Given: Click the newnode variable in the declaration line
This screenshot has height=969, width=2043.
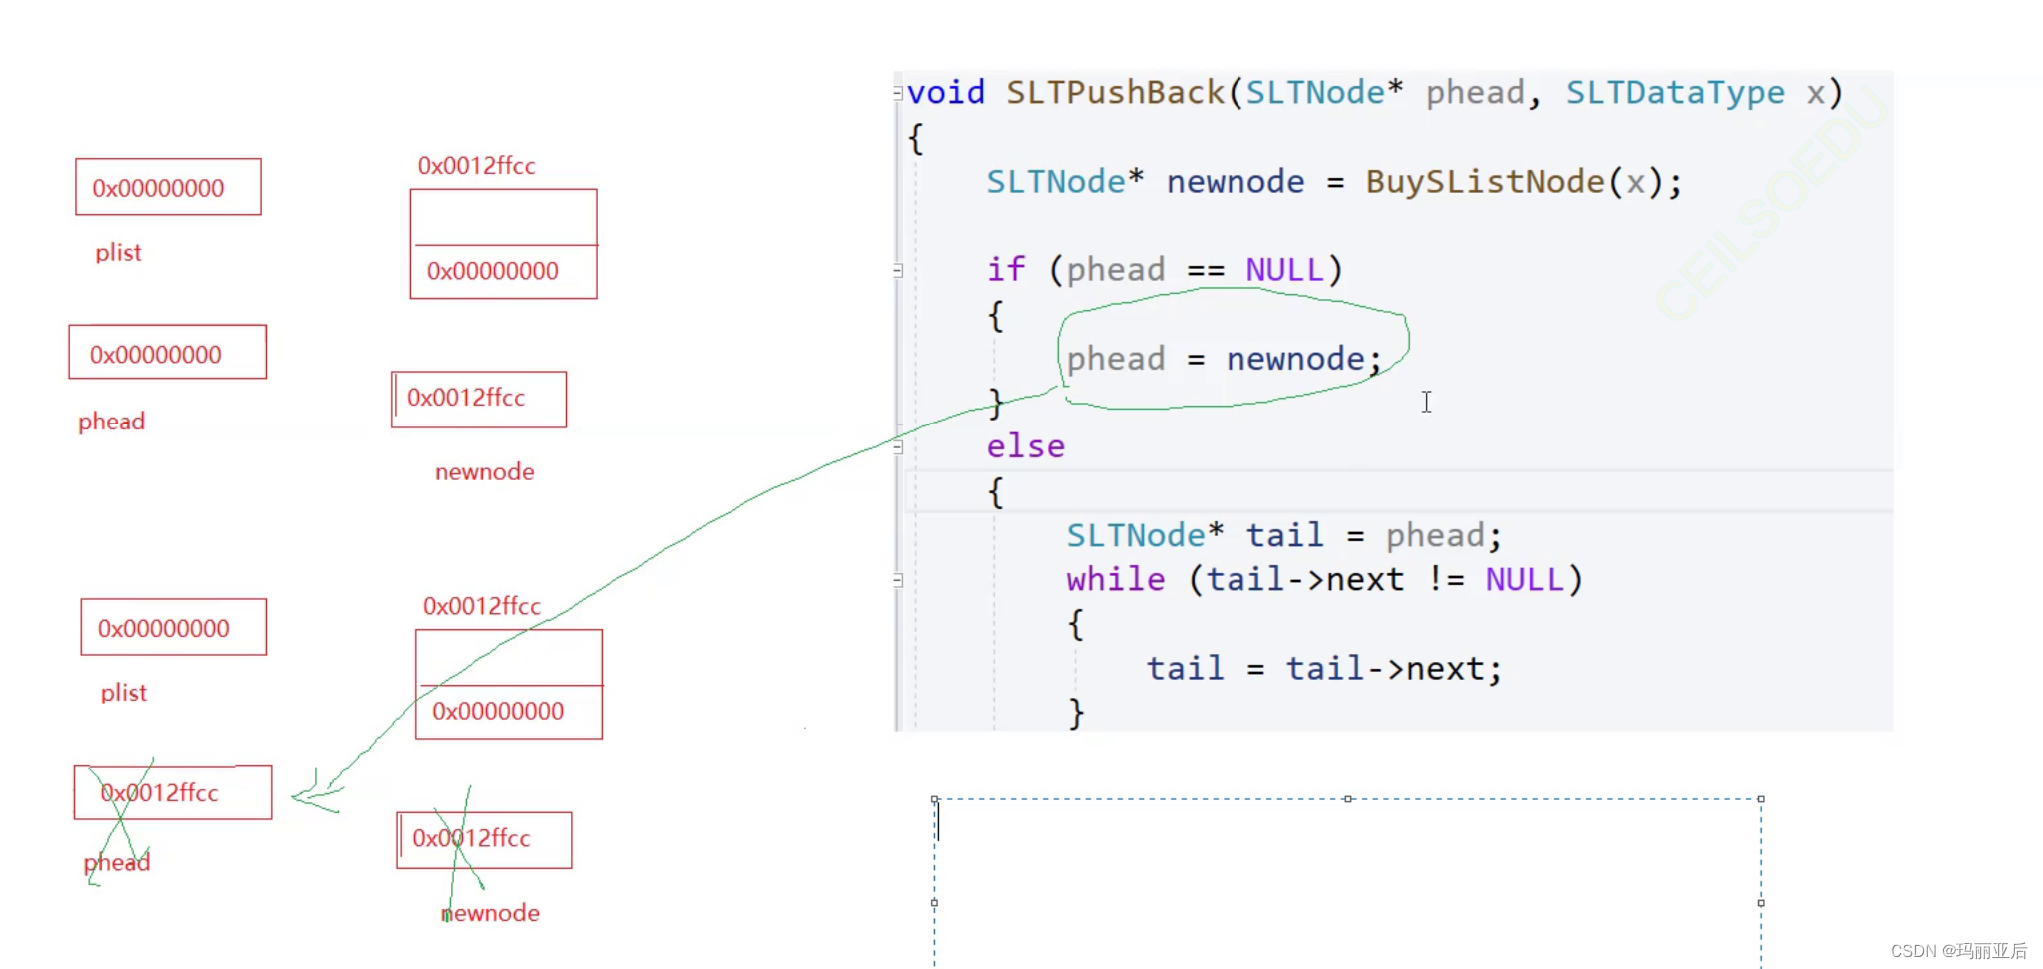Looking at the screenshot, I should point(1235,182).
